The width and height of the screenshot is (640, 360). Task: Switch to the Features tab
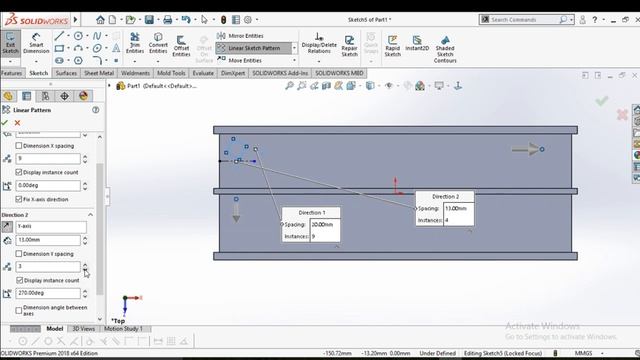tap(11, 73)
